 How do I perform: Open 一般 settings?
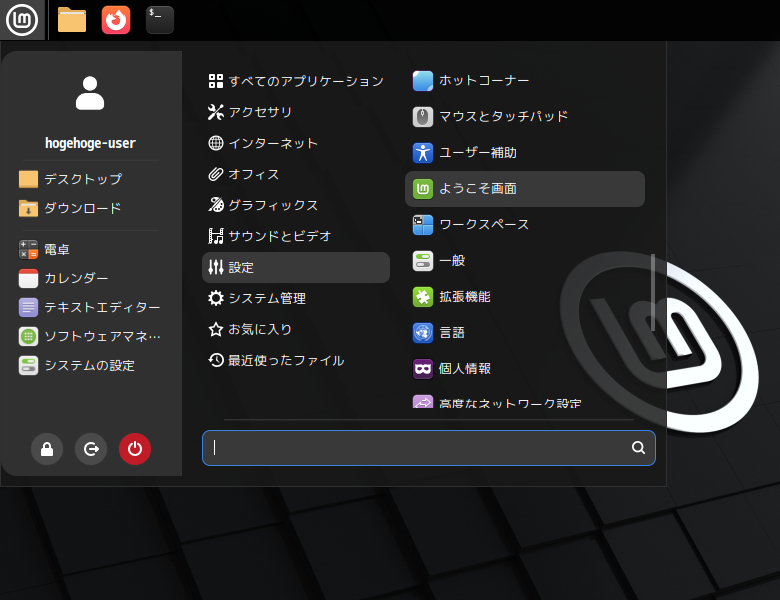pos(525,261)
